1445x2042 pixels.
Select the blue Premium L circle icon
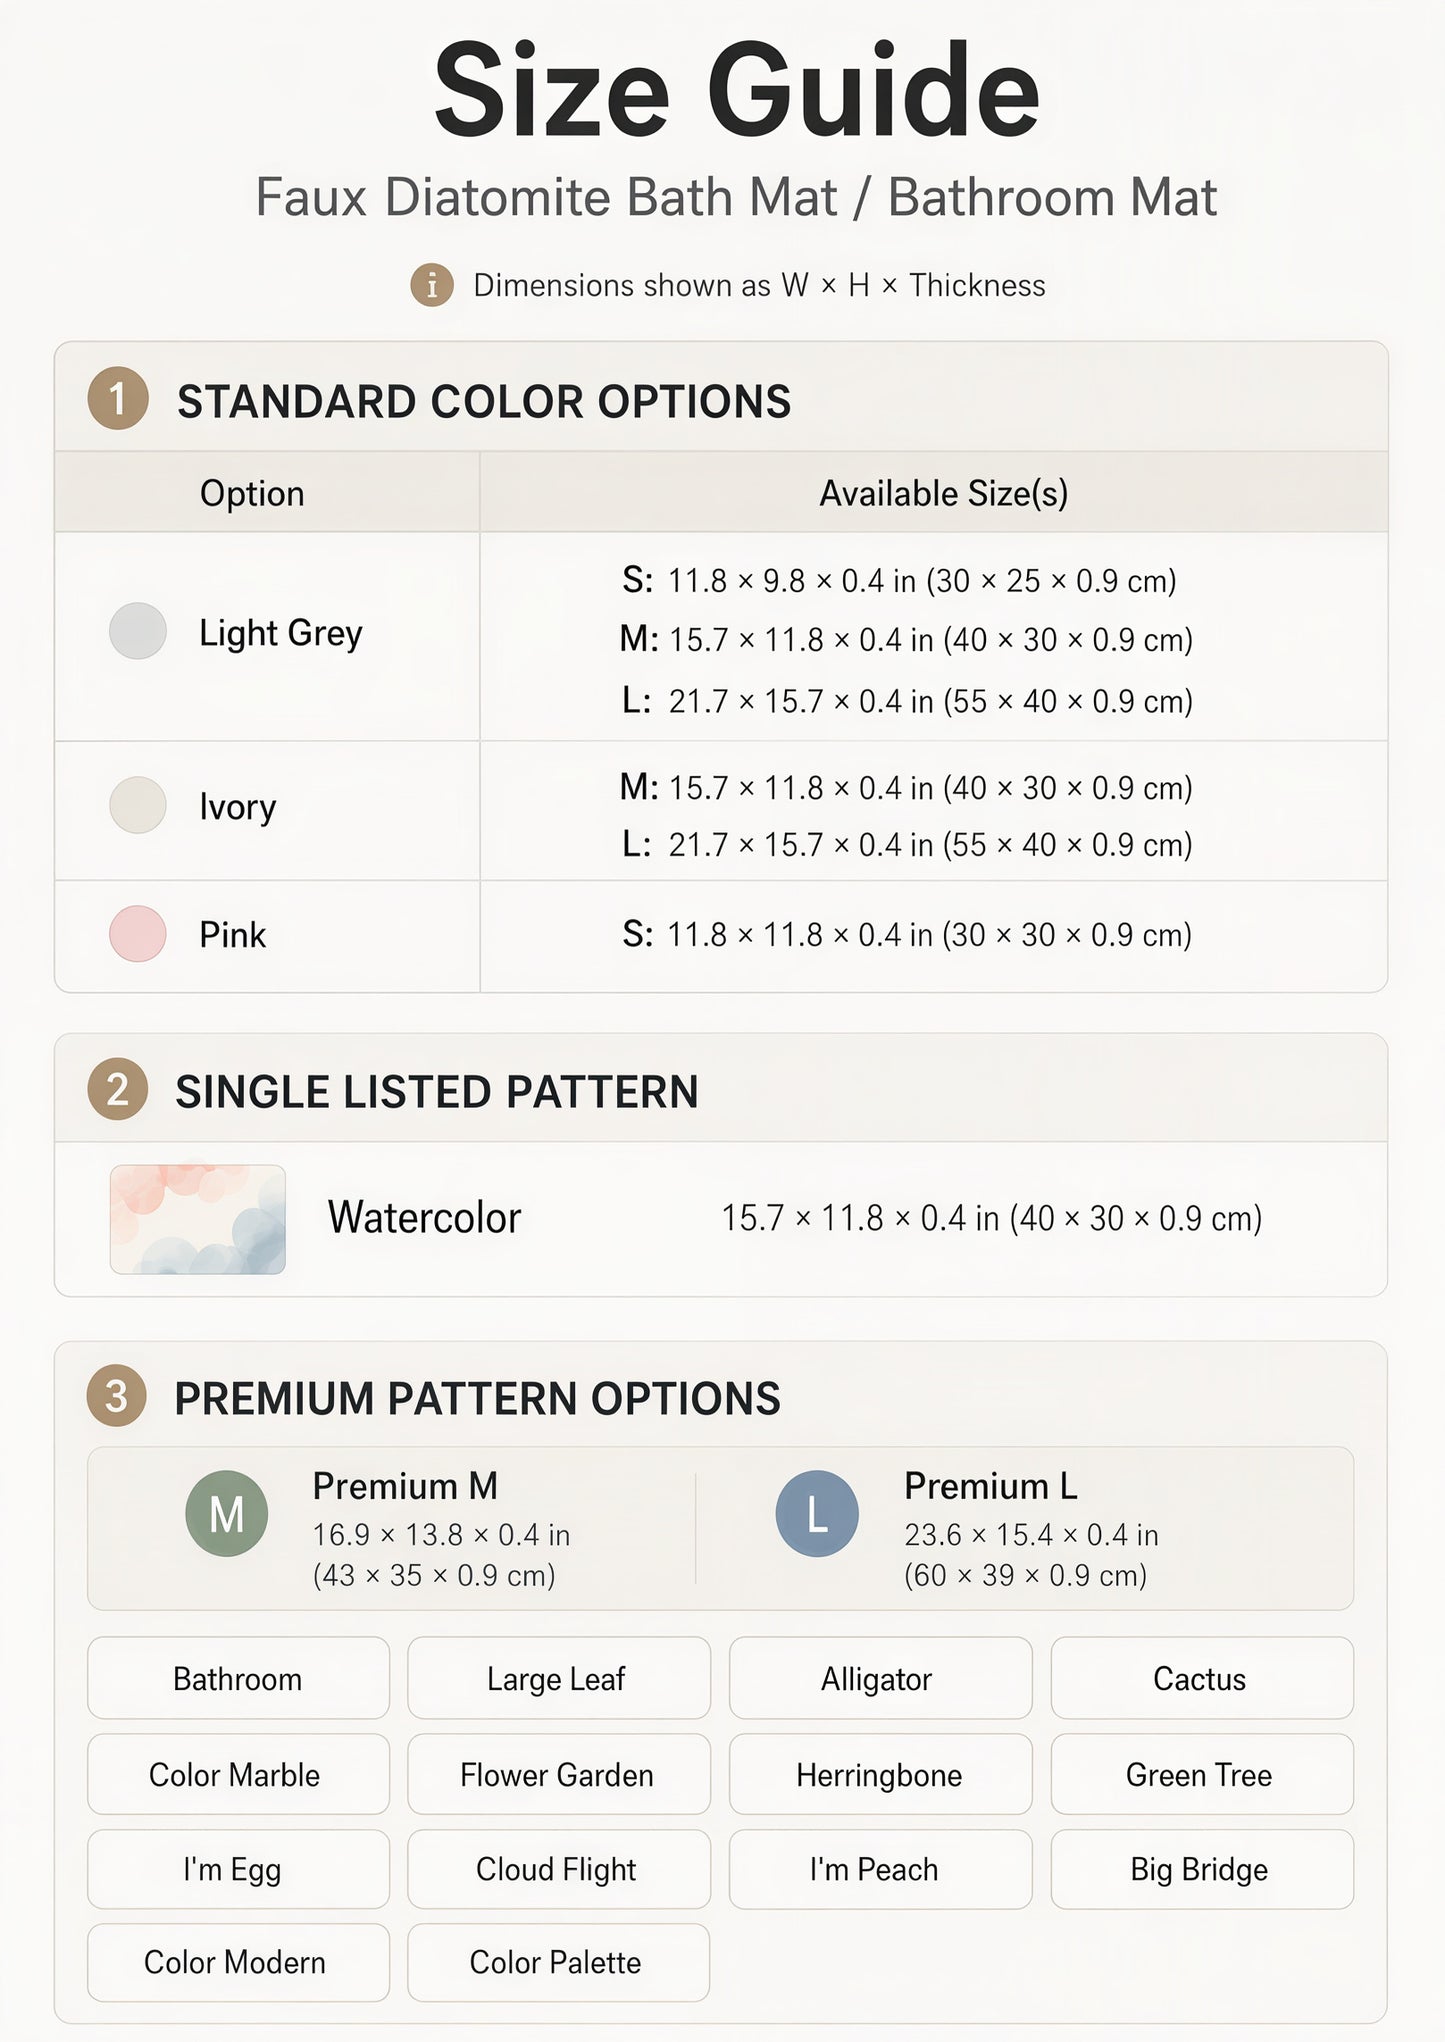pyautogui.click(x=817, y=1513)
